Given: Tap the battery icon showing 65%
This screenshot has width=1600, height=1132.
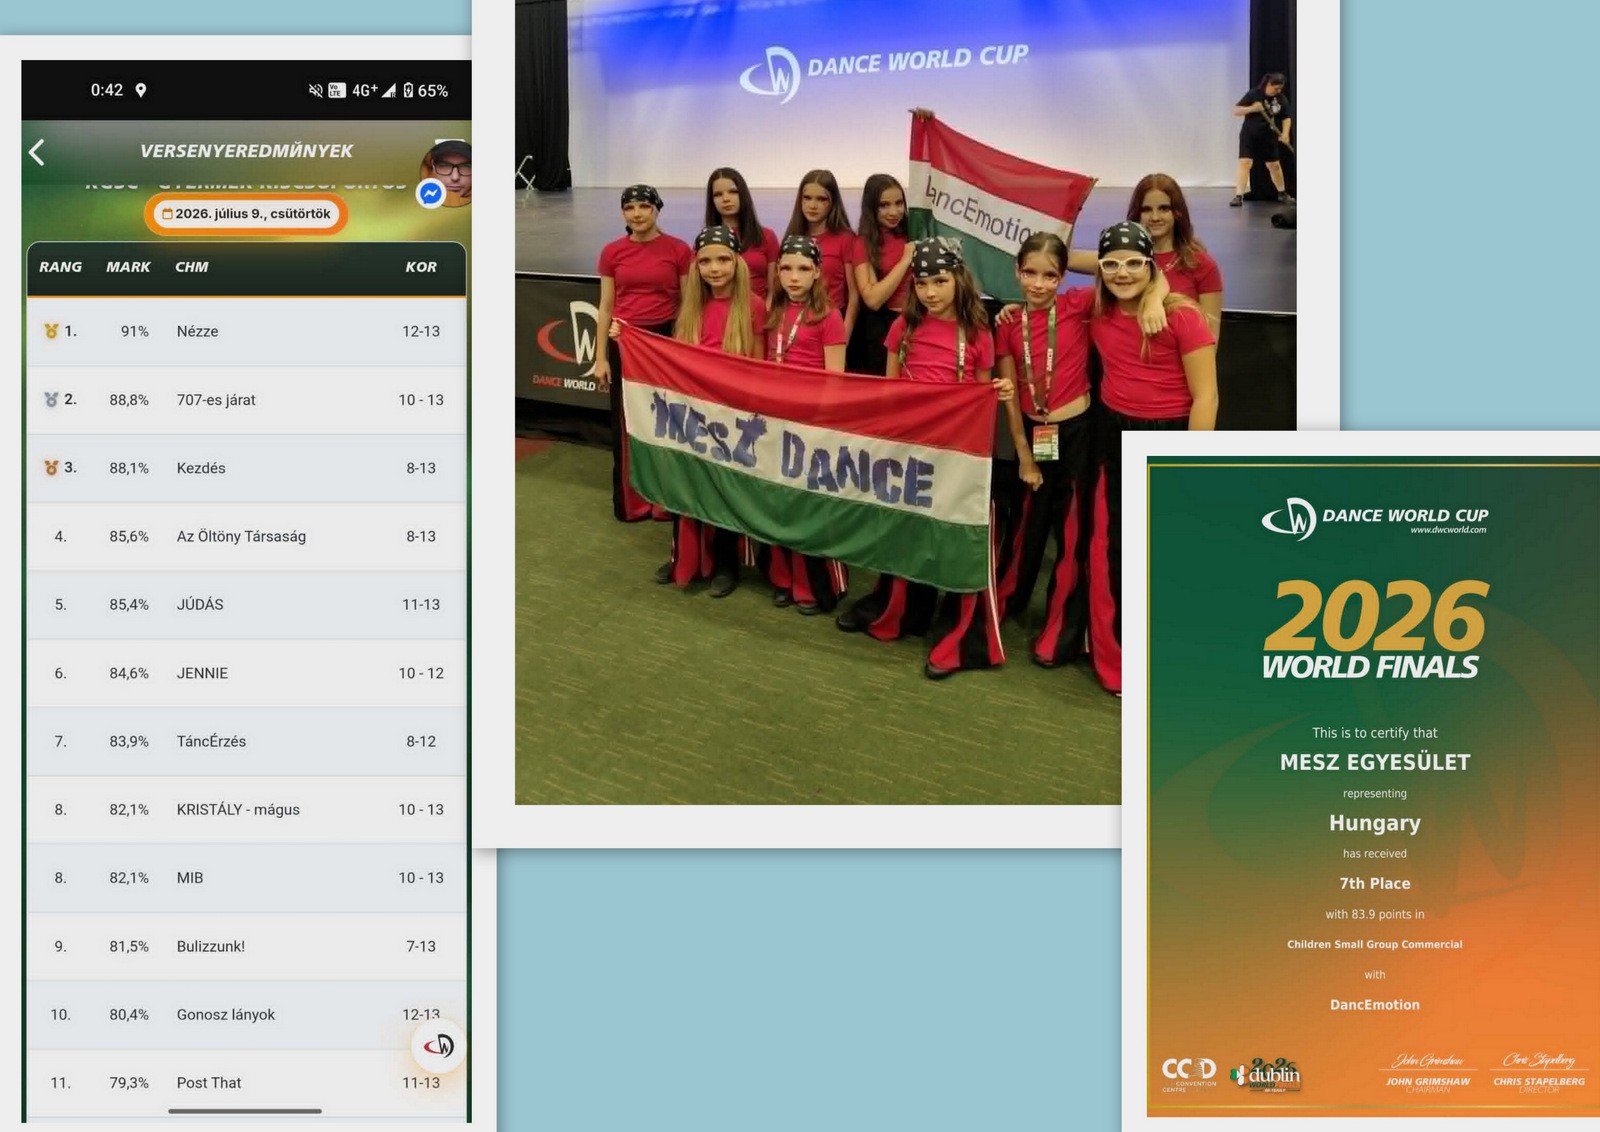Looking at the screenshot, I should click(x=408, y=90).
